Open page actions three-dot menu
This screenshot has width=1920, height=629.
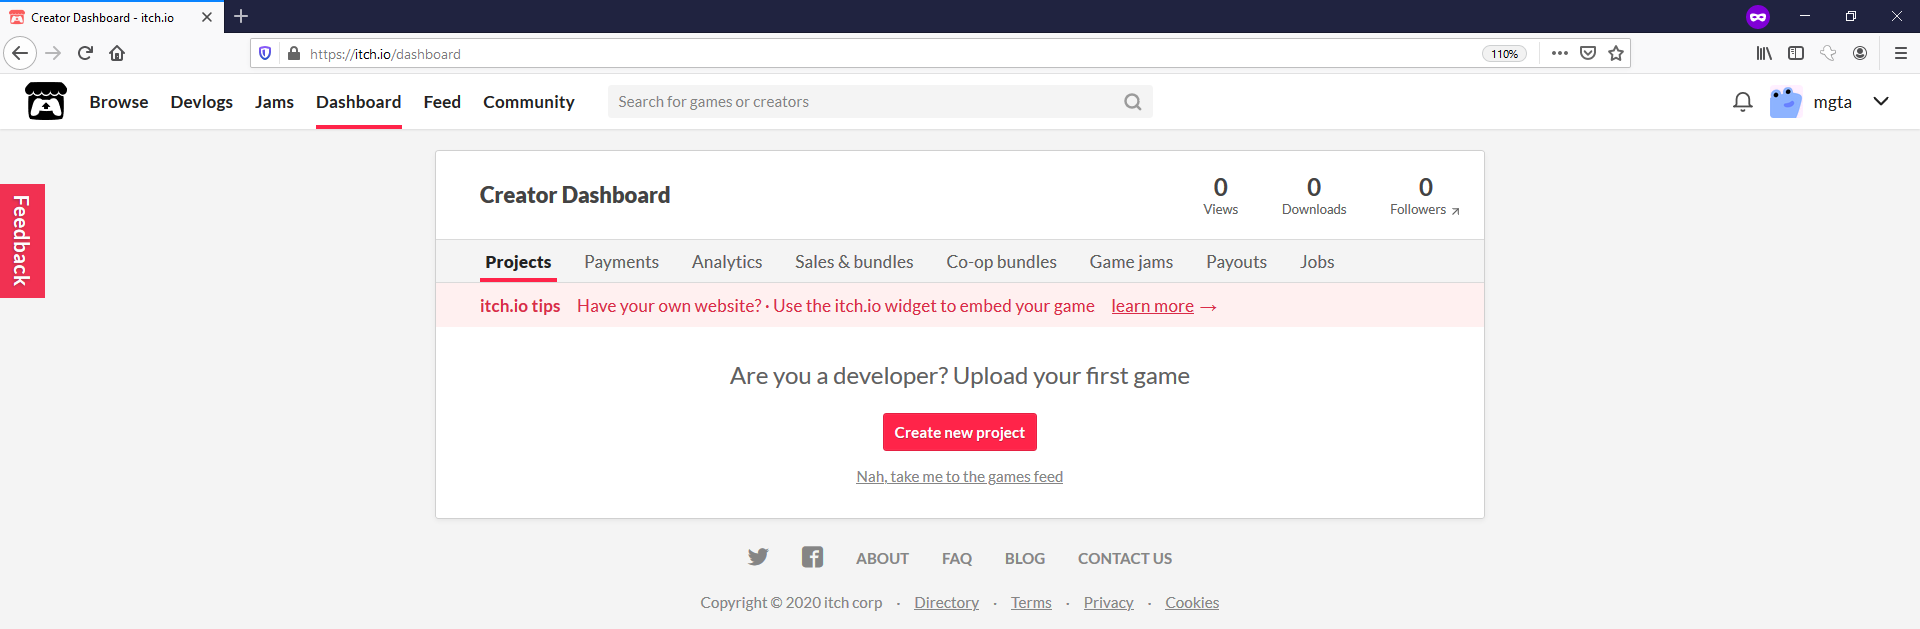1560,53
